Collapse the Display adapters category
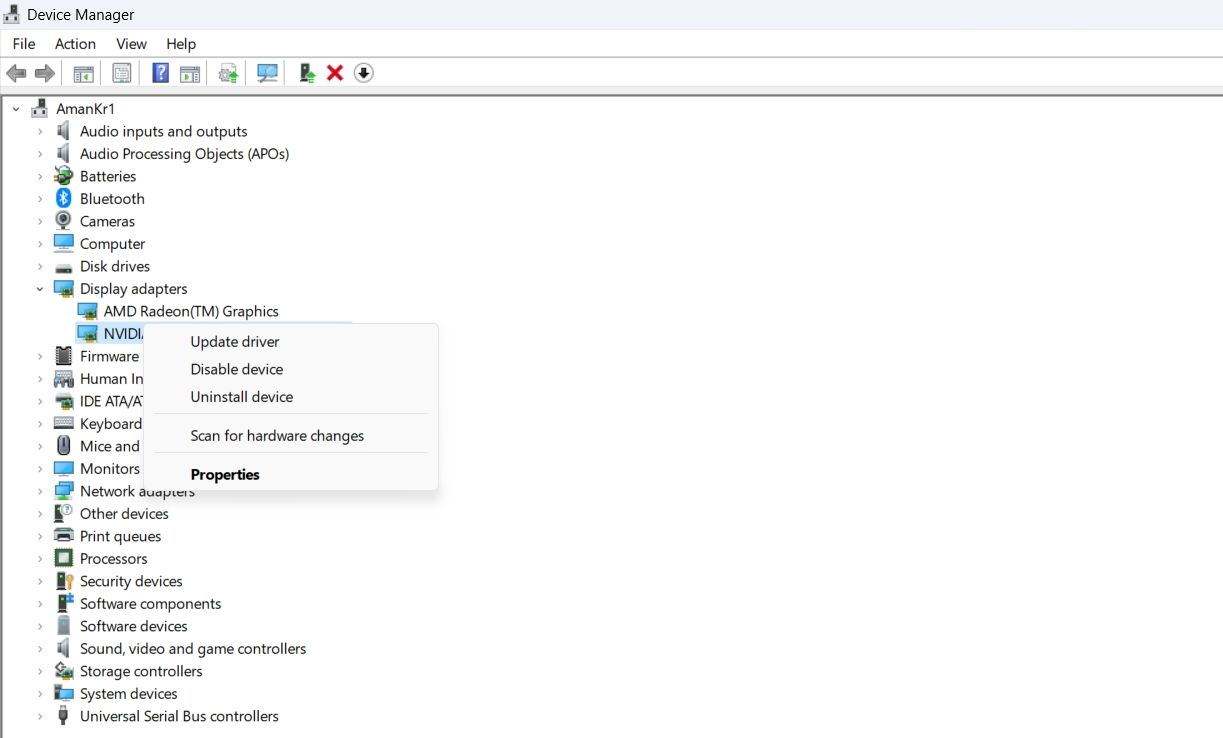This screenshot has width=1223, height=738. (x=40, y=288)
